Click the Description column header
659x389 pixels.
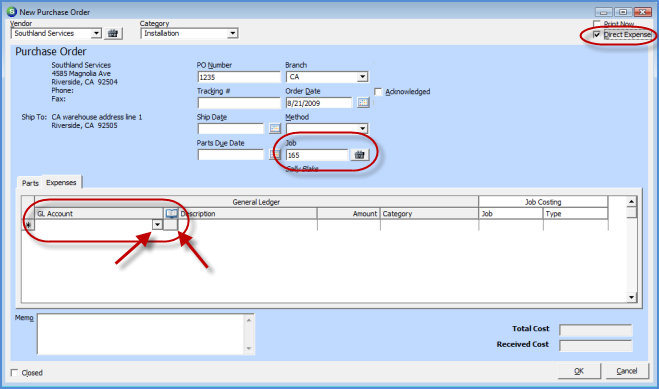(x=248, y=214)
